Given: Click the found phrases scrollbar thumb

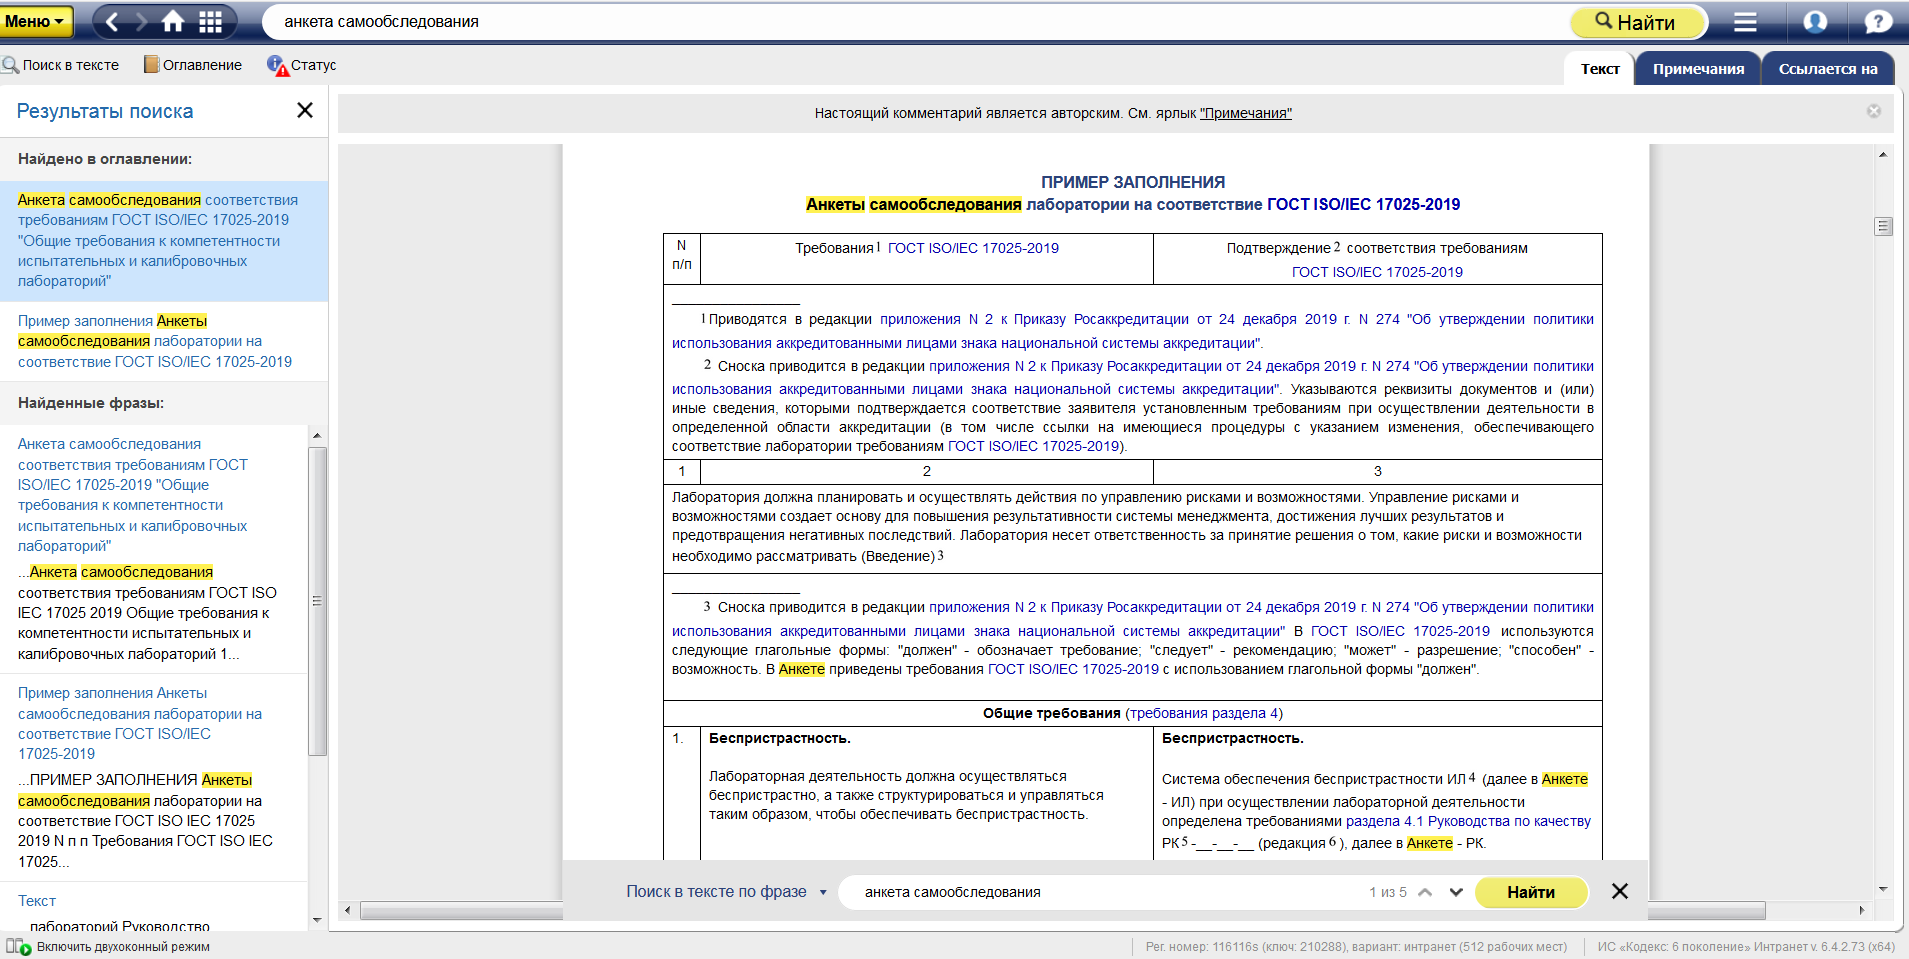Looking at the screenshot, I should pyautogui.click(x=317, y=601).
